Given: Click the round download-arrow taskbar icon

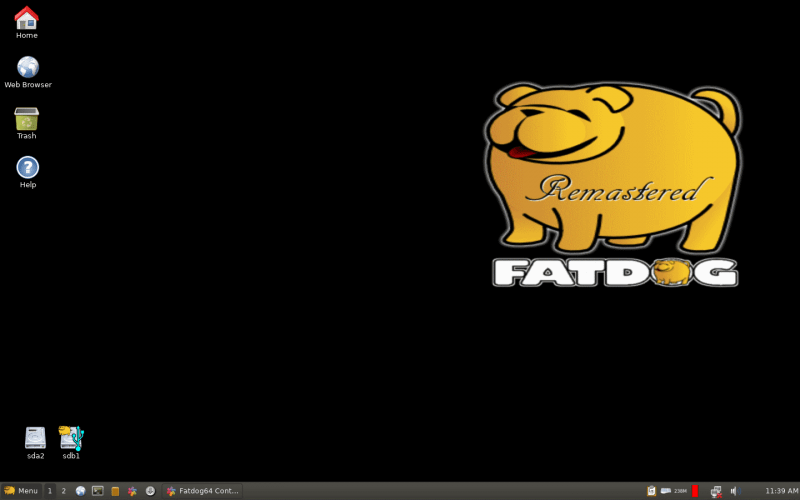Looking at the screenshot, I should click(150, 491).
